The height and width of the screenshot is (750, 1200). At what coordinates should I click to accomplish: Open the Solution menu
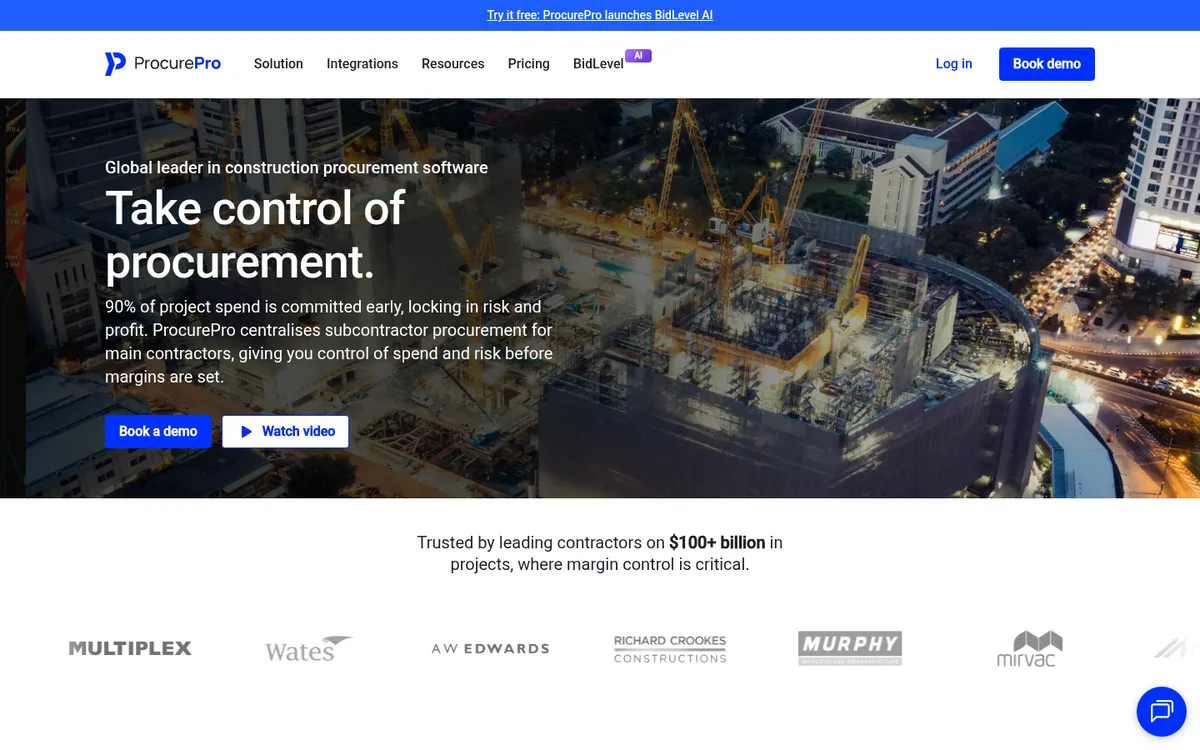(x=278, y=64)
